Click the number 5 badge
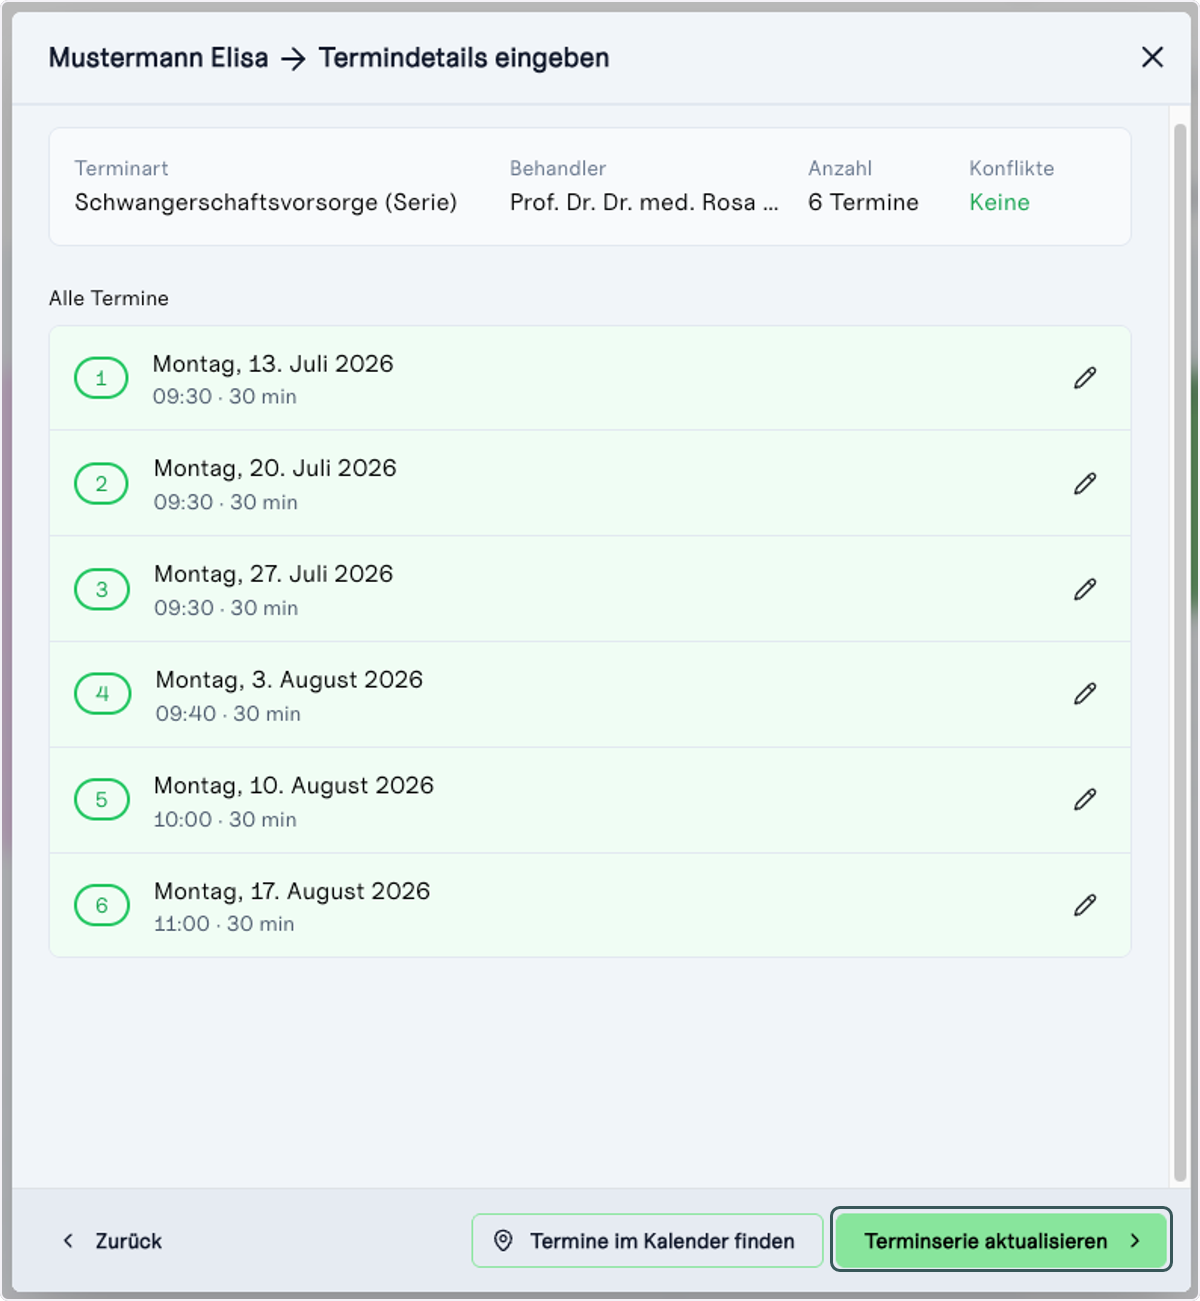Viewport: 1200px width, 1301px height. tap(101, 800)
